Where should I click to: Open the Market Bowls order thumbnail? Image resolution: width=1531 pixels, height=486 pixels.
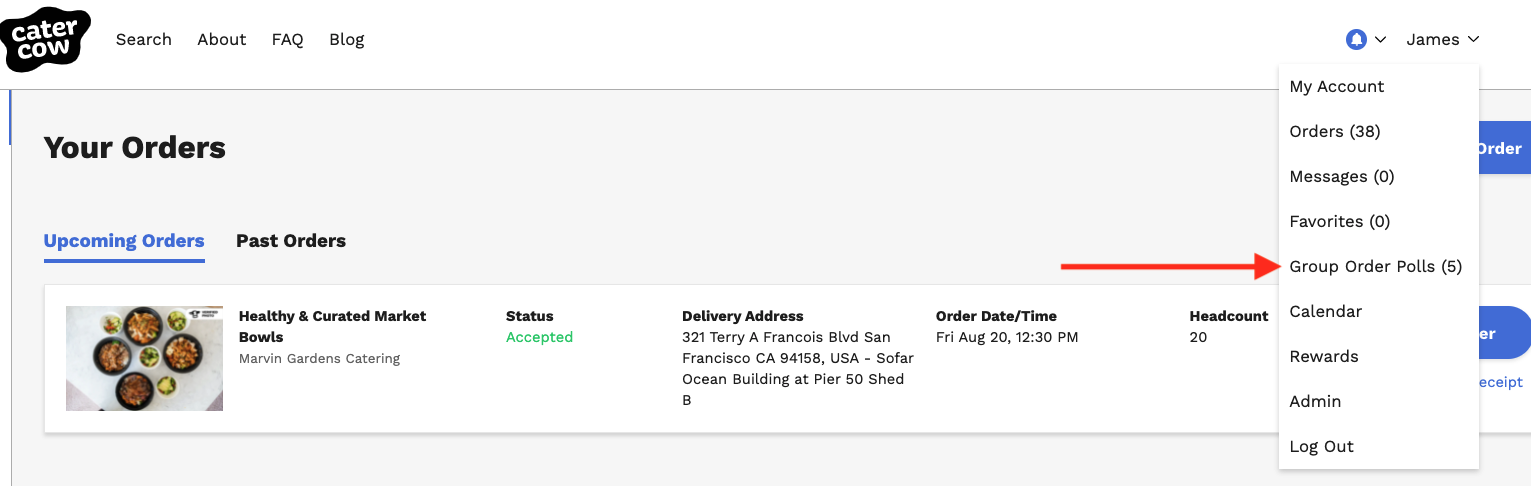click(144, 358)
